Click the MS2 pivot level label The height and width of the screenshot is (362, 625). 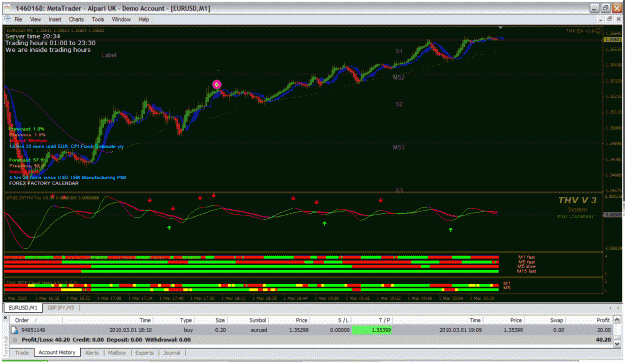[399, 77]
